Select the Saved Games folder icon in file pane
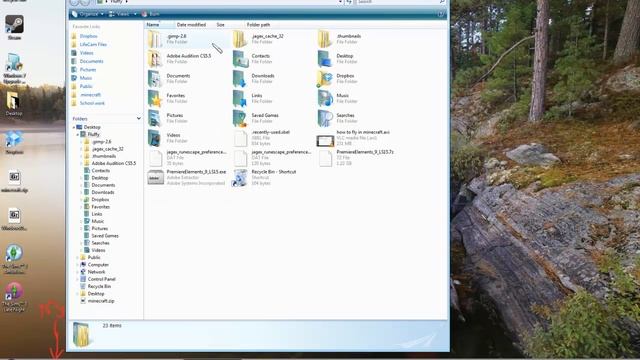This screenshot has height=360, width=640. (x=240, y=118)
